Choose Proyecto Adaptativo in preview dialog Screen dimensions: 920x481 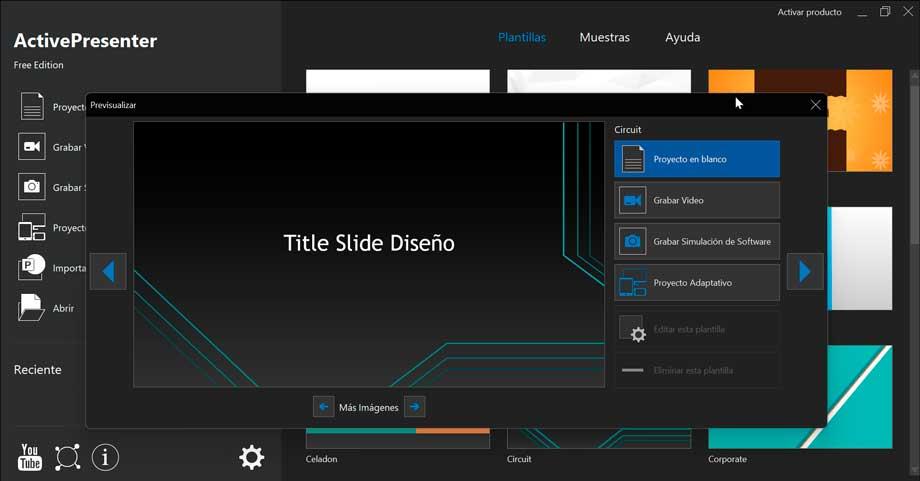pyautogui.click(x=697, y=282)
